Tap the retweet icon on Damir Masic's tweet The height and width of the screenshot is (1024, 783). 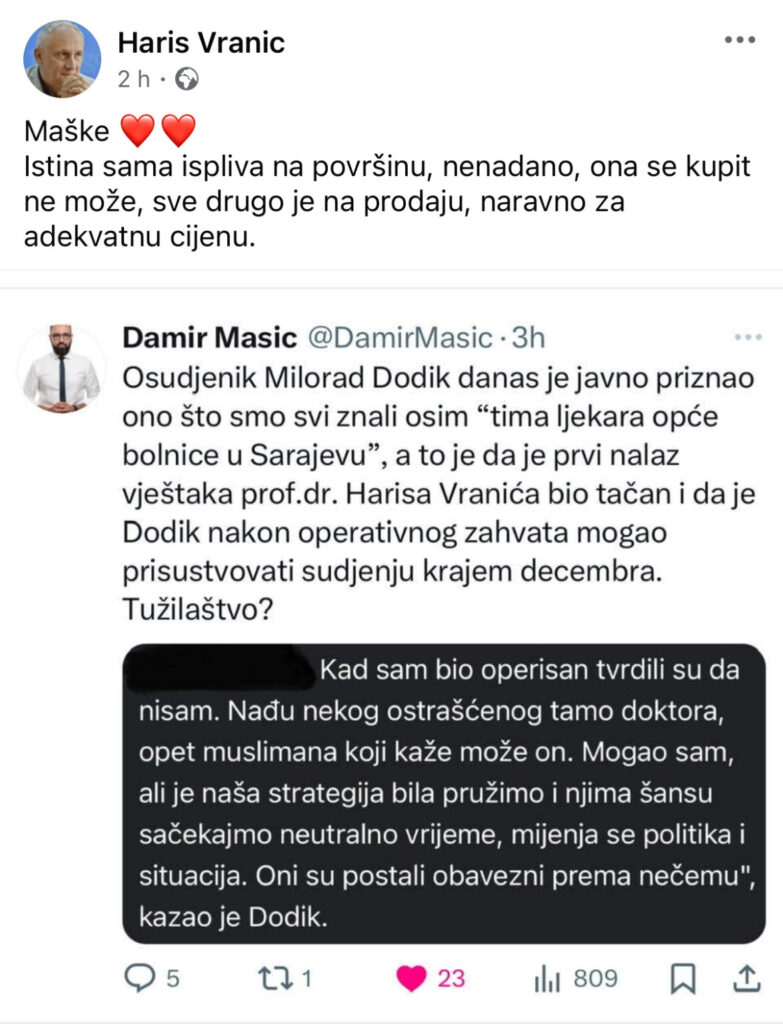[x=276, y=978]
